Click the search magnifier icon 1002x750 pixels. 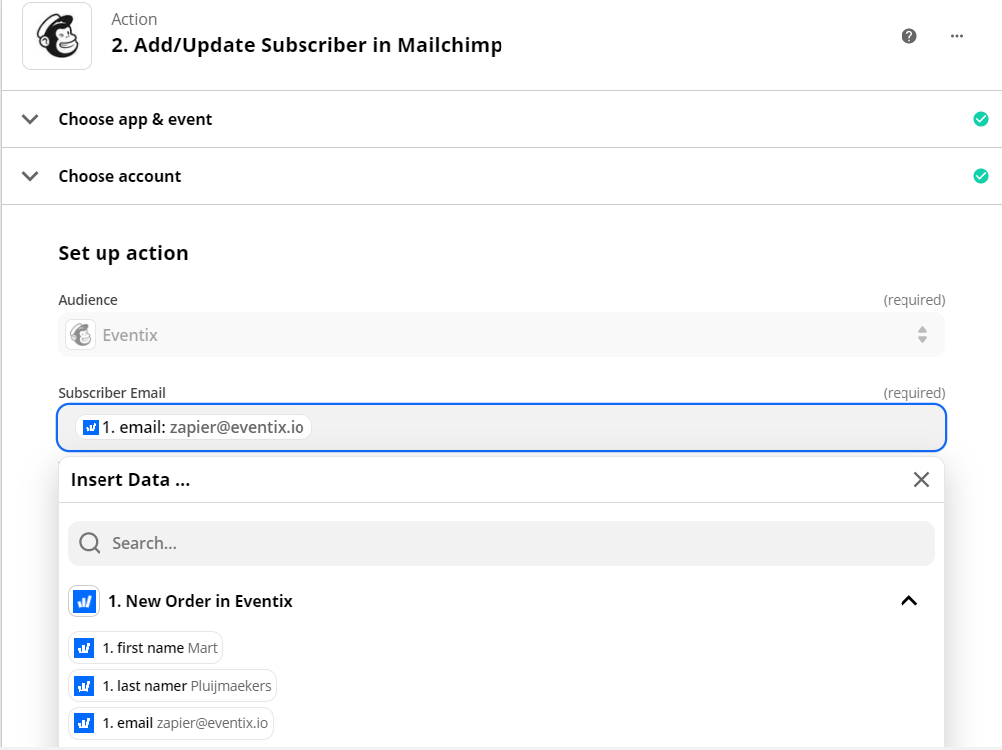tap(89, 543)
